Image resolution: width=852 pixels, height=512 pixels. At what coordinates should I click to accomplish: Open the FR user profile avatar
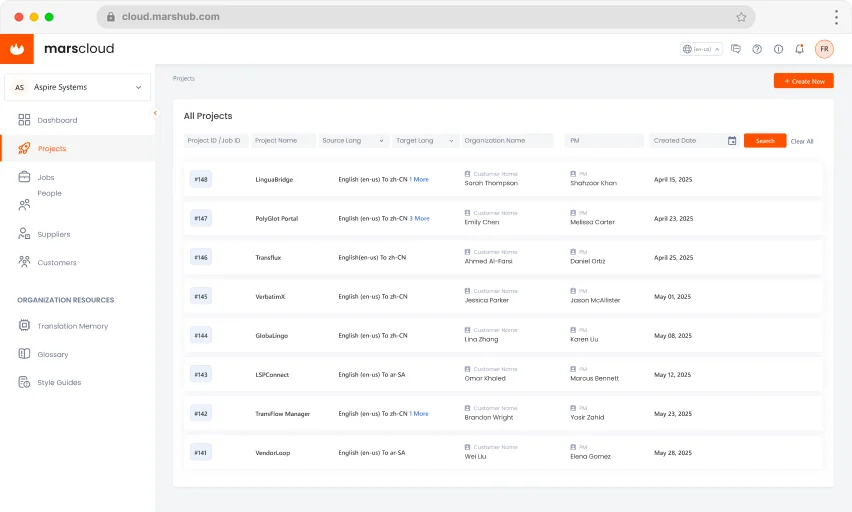click(824, 48)
